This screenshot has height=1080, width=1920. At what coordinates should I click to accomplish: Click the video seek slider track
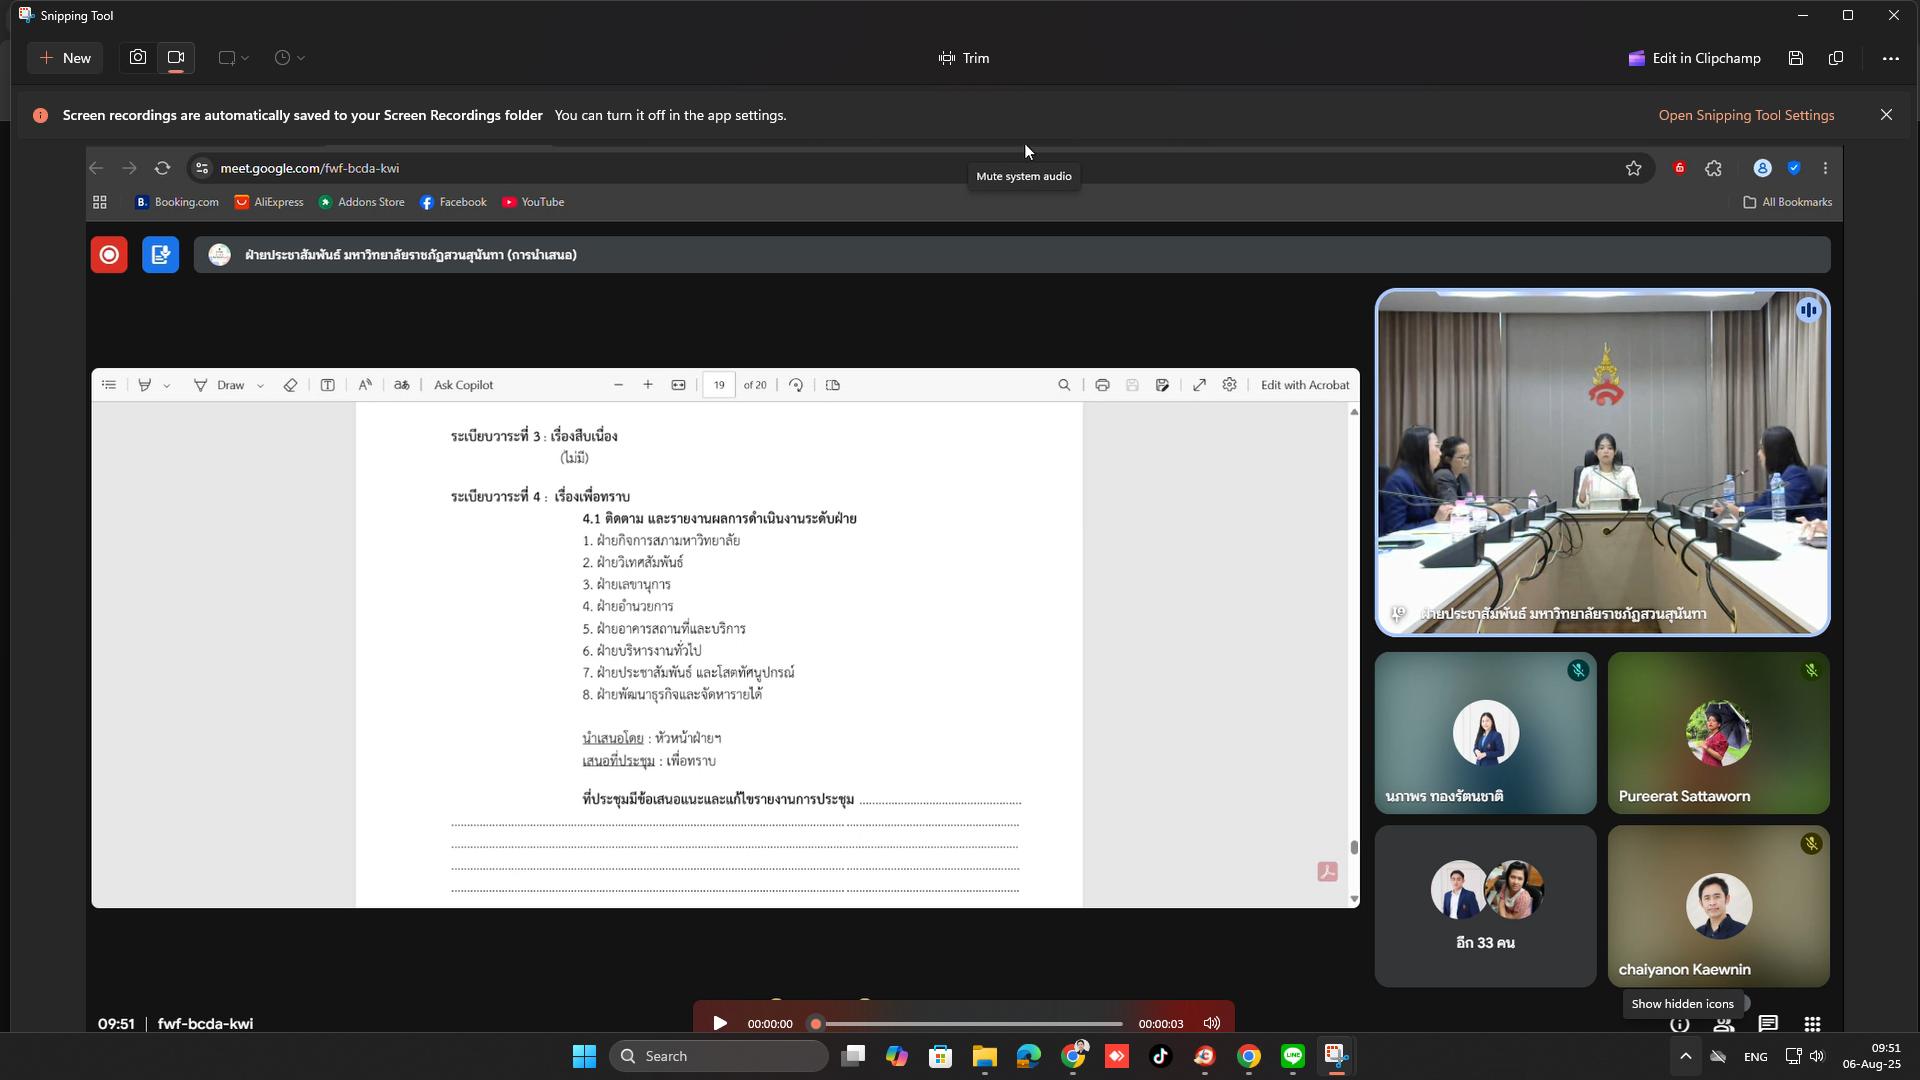tap(970, 1023)
